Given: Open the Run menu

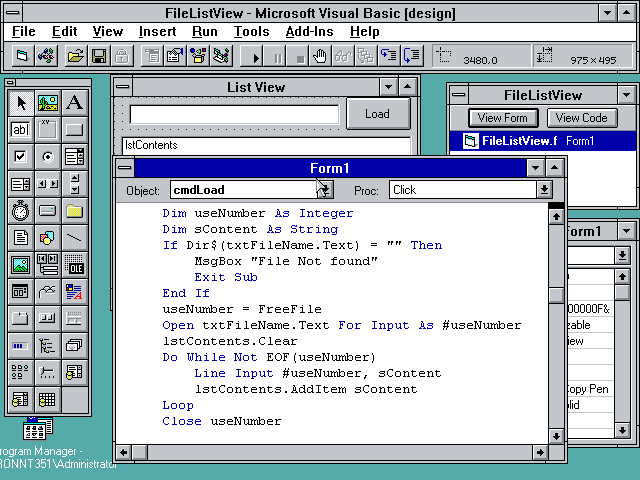Looking at the screenshot, I should [204, 31].
